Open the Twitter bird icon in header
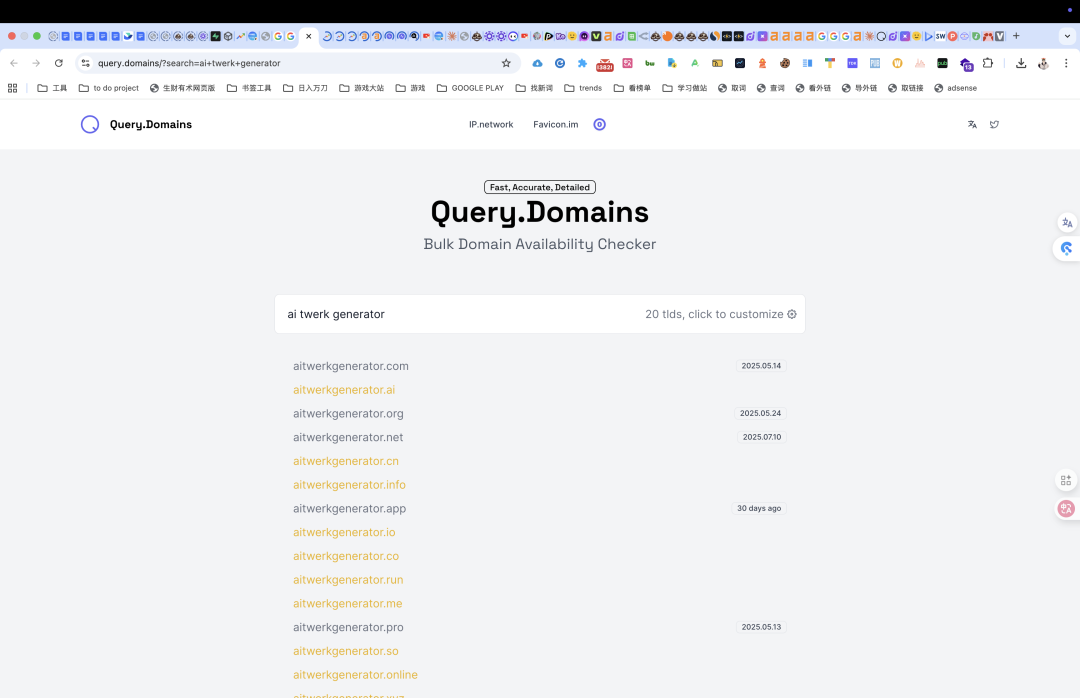Image resolution: width=1080 pixels, height=698 pixels. pos(994,125)
